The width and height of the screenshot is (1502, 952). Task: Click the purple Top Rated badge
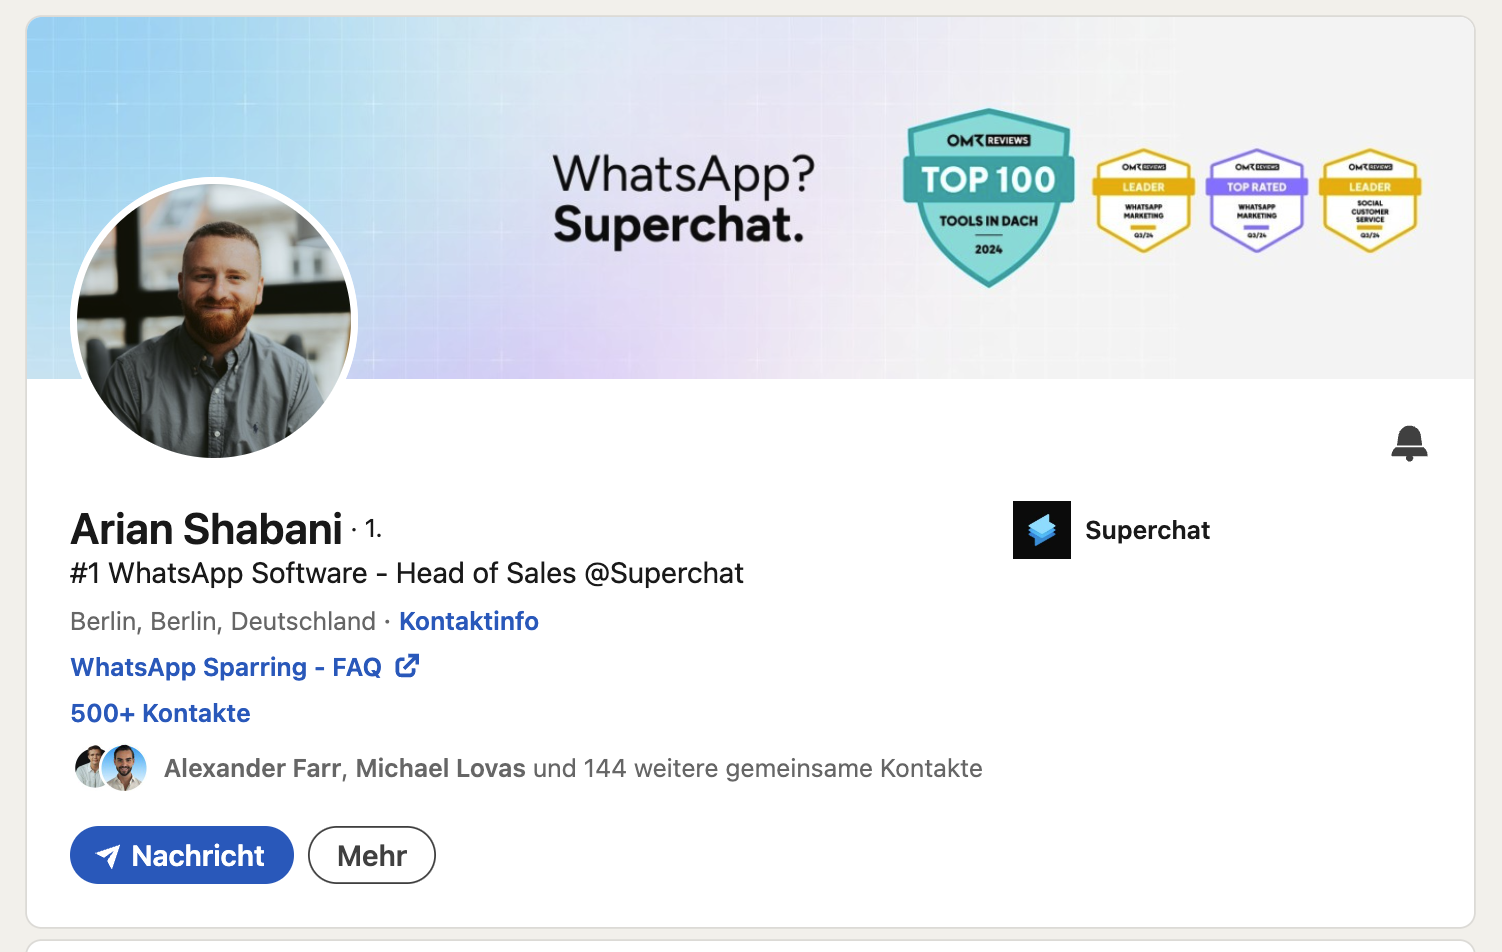click(x=1257, y=200)
